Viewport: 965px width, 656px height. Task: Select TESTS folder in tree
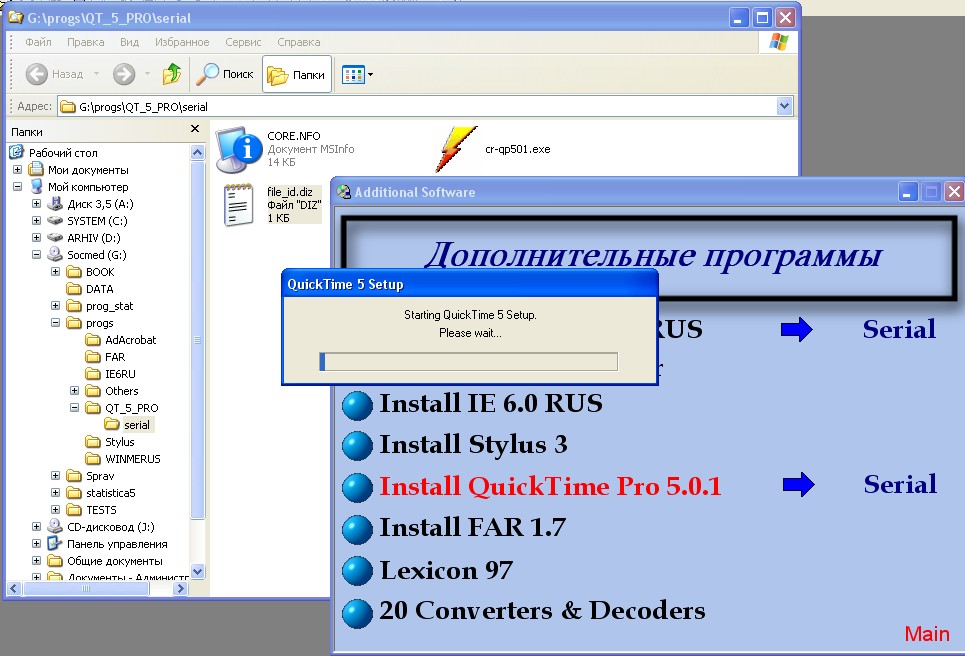(92, 510)
